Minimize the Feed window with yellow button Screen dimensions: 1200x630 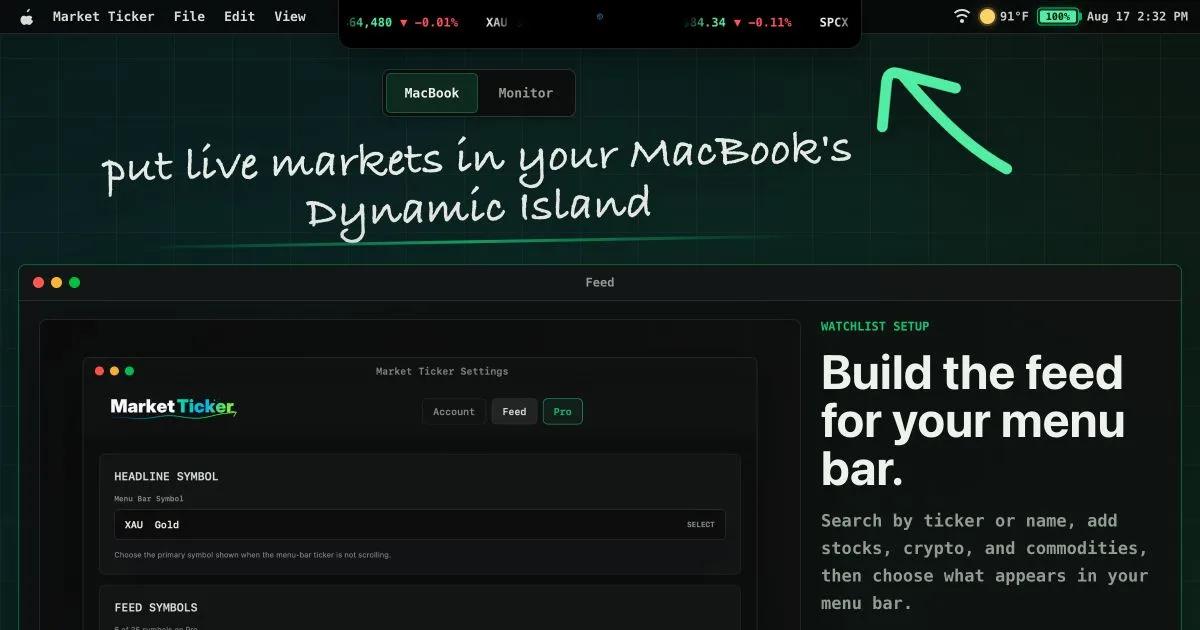[x=56, y=283]
